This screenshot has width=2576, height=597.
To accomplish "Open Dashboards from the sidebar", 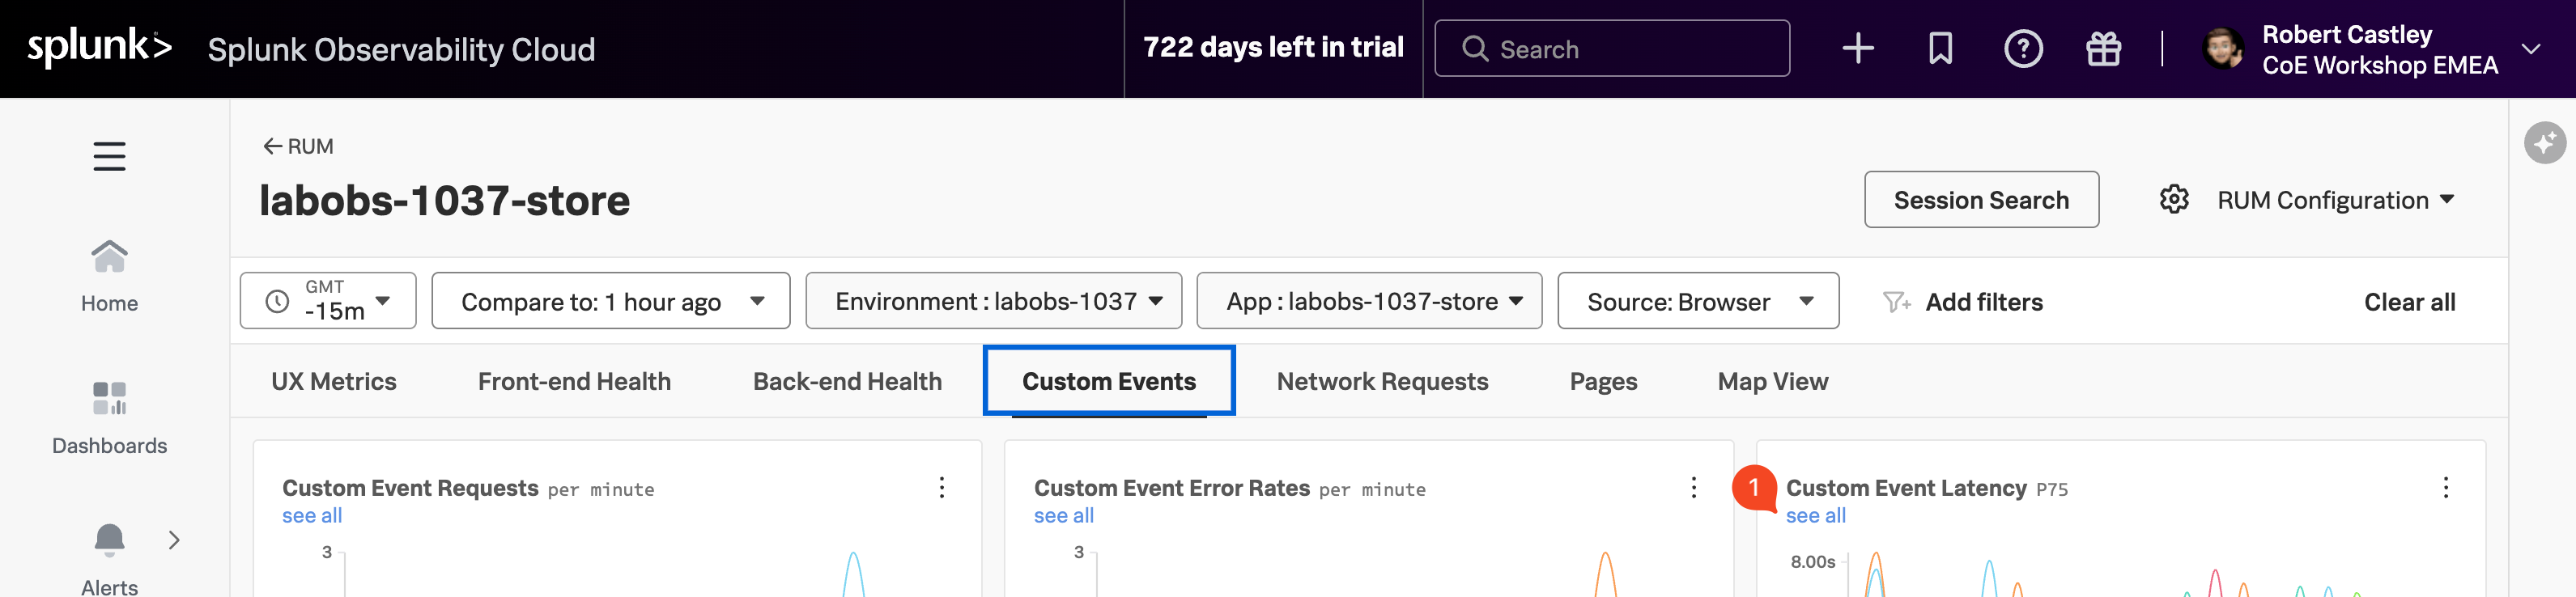I will 109,417.
